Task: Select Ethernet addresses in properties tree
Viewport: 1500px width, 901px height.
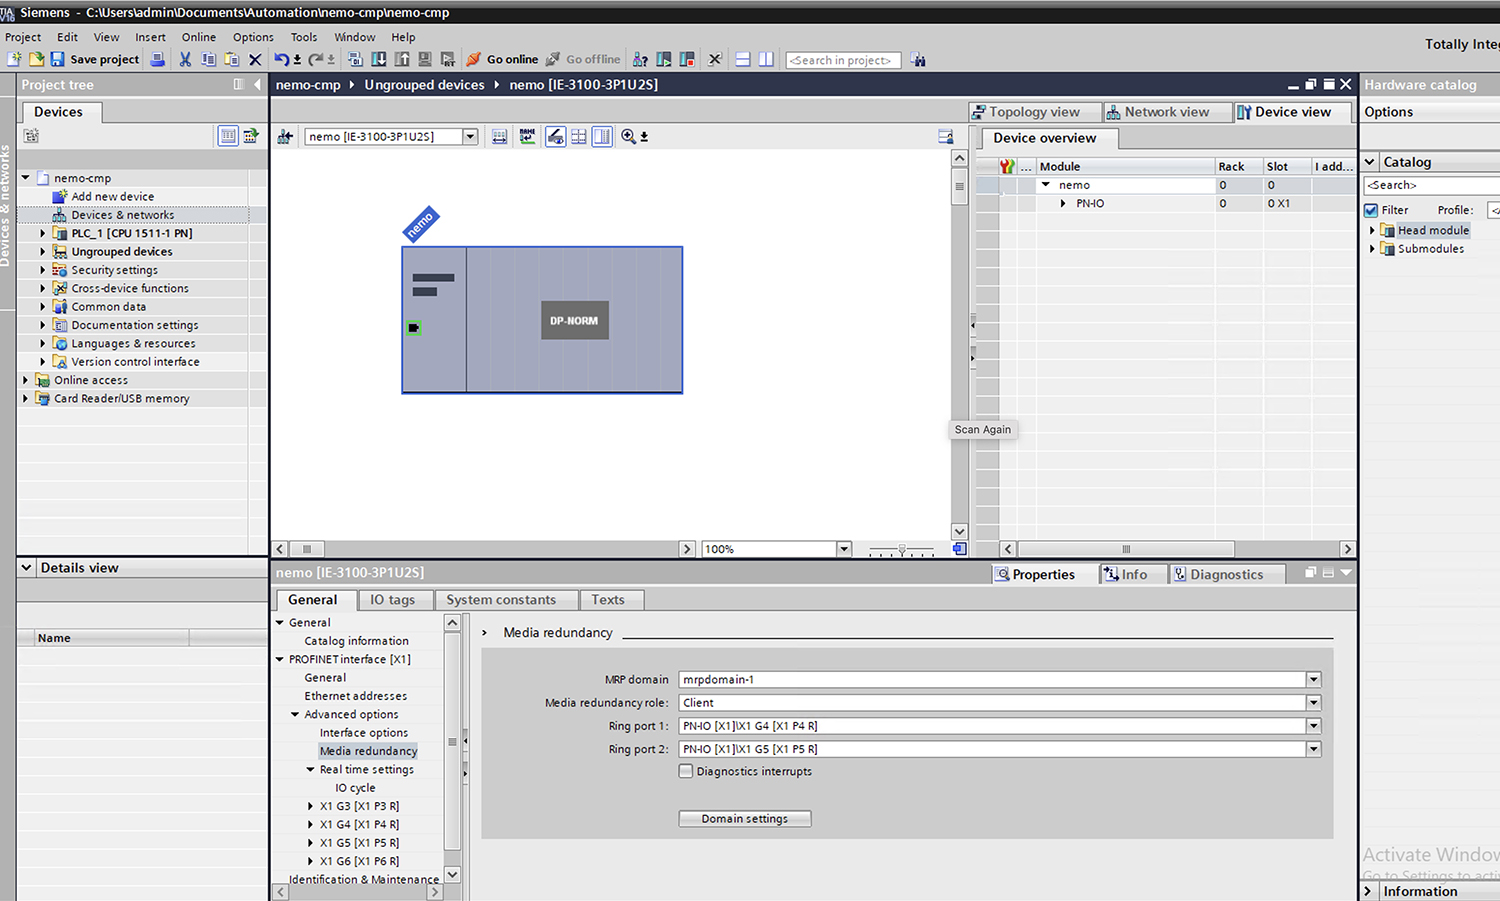Action: 355,696
